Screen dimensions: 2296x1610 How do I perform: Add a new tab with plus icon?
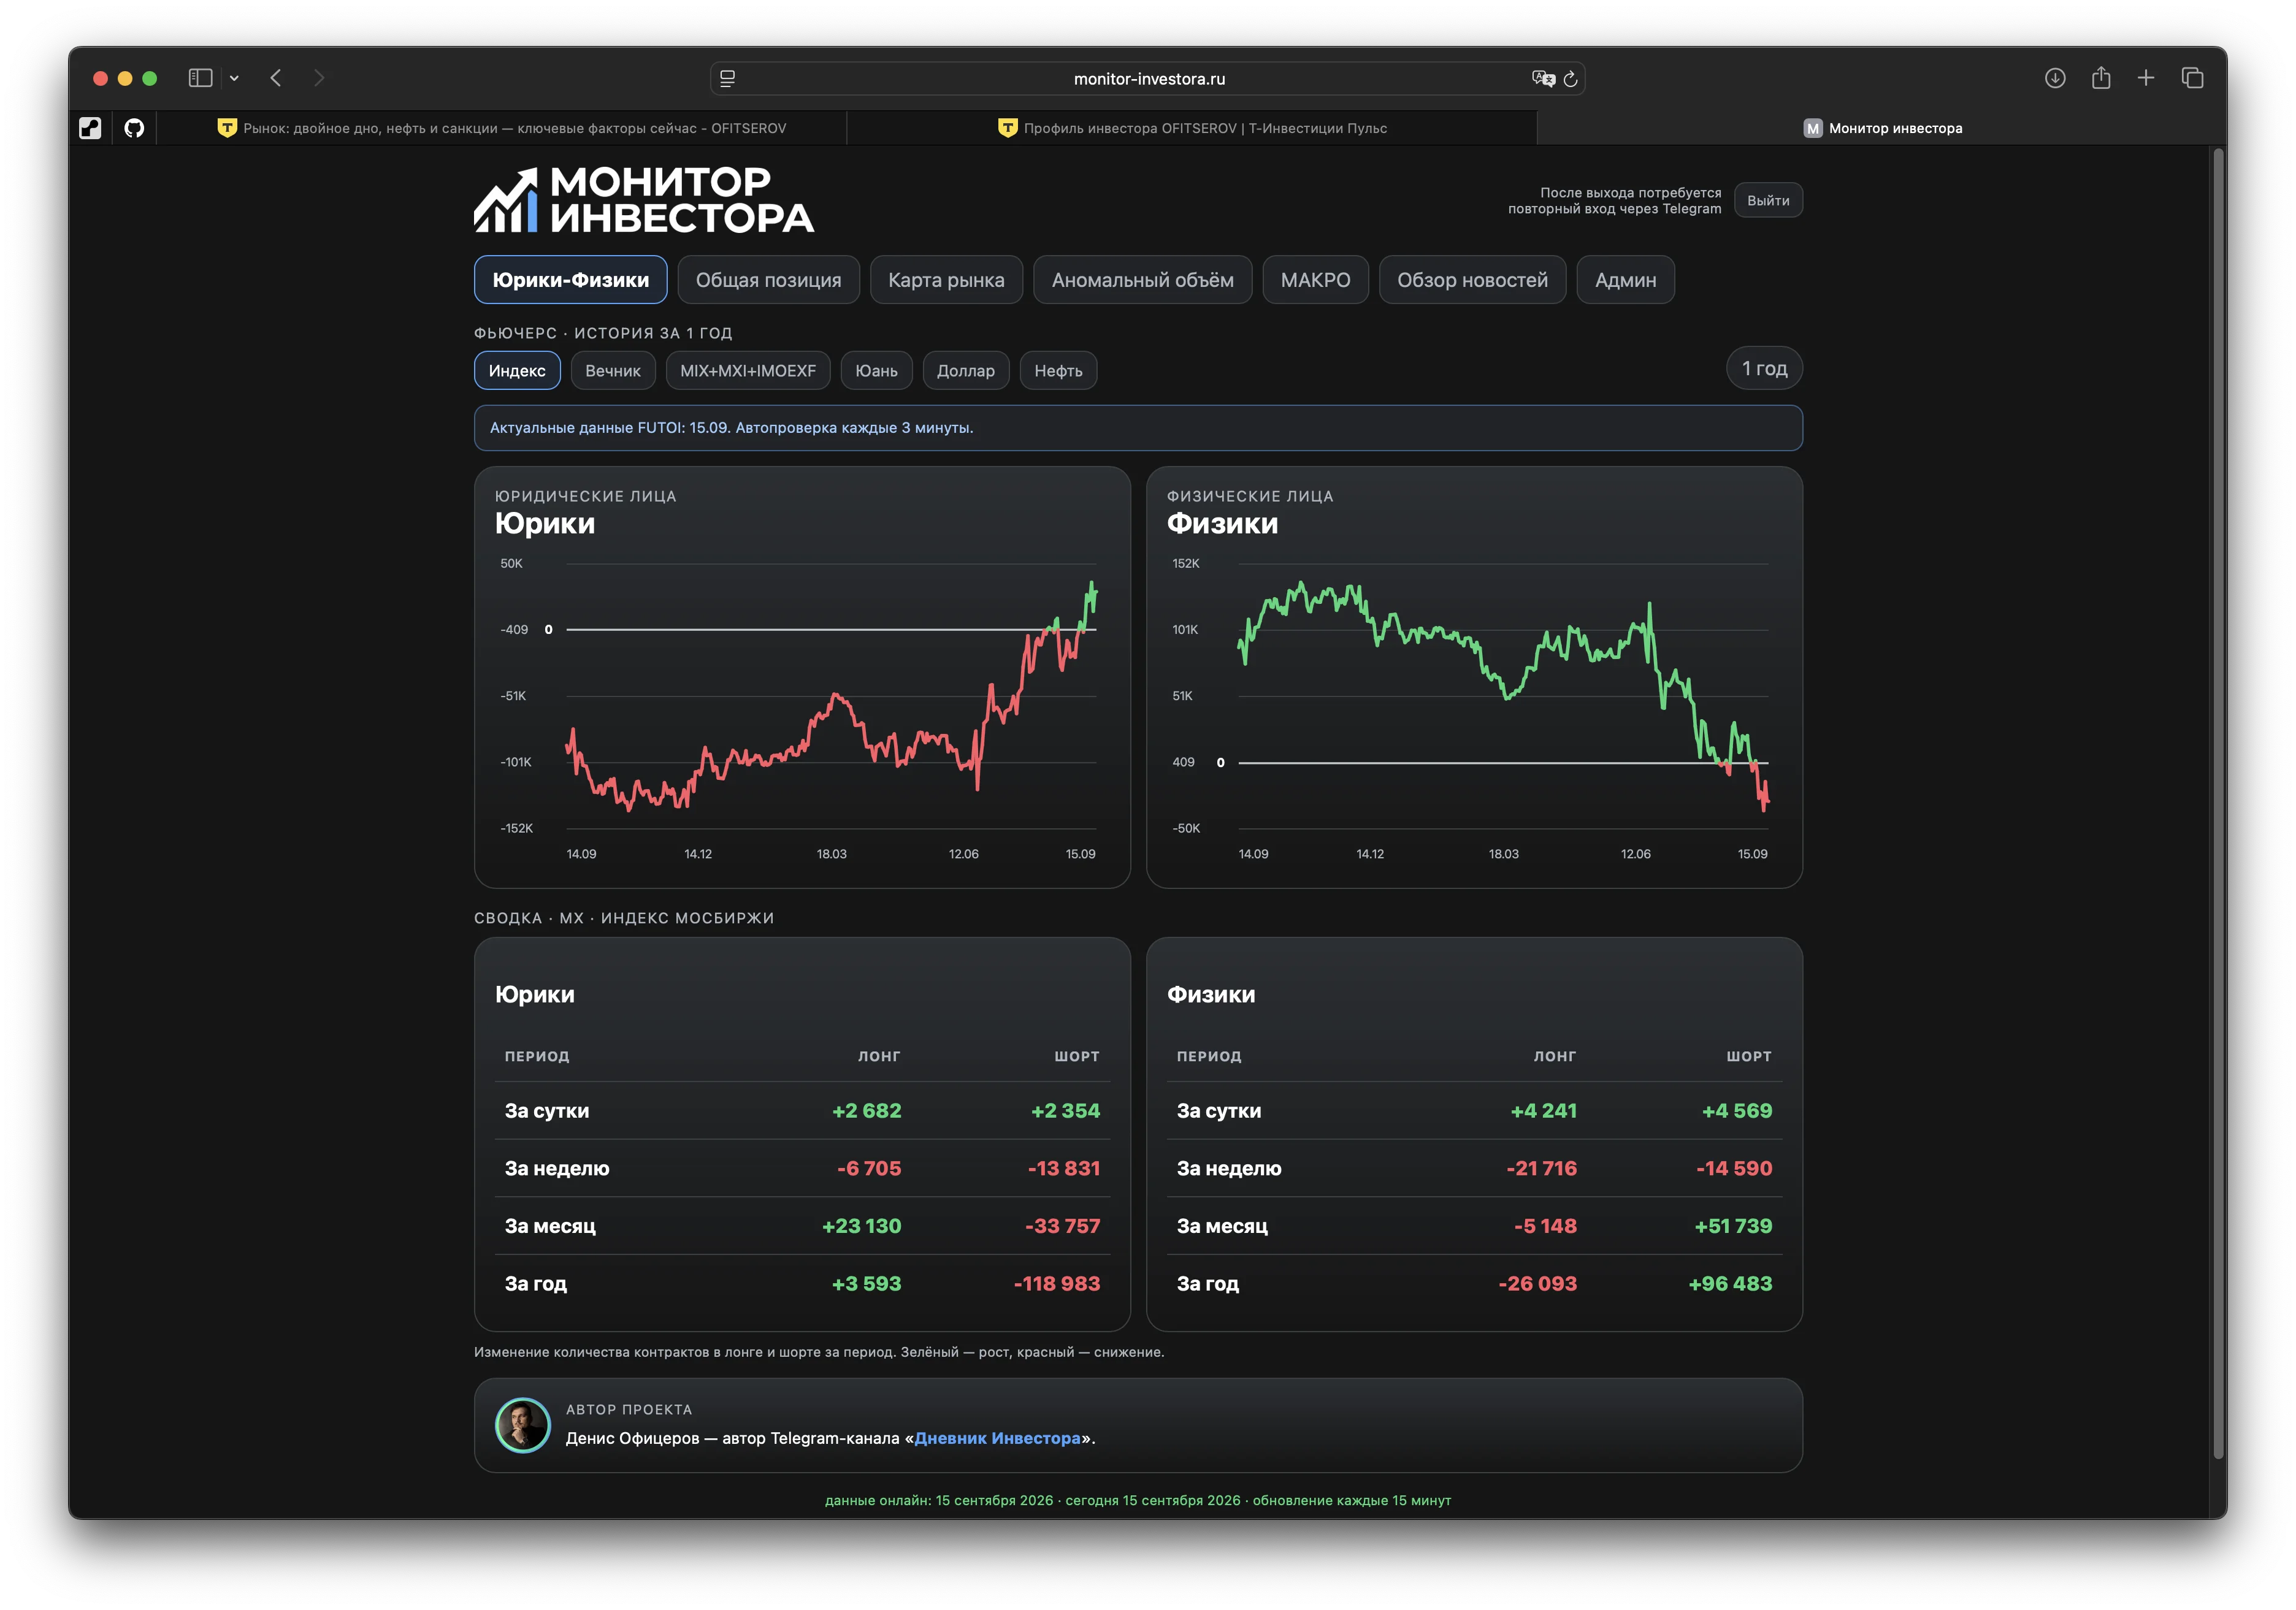click(2146, 78)
